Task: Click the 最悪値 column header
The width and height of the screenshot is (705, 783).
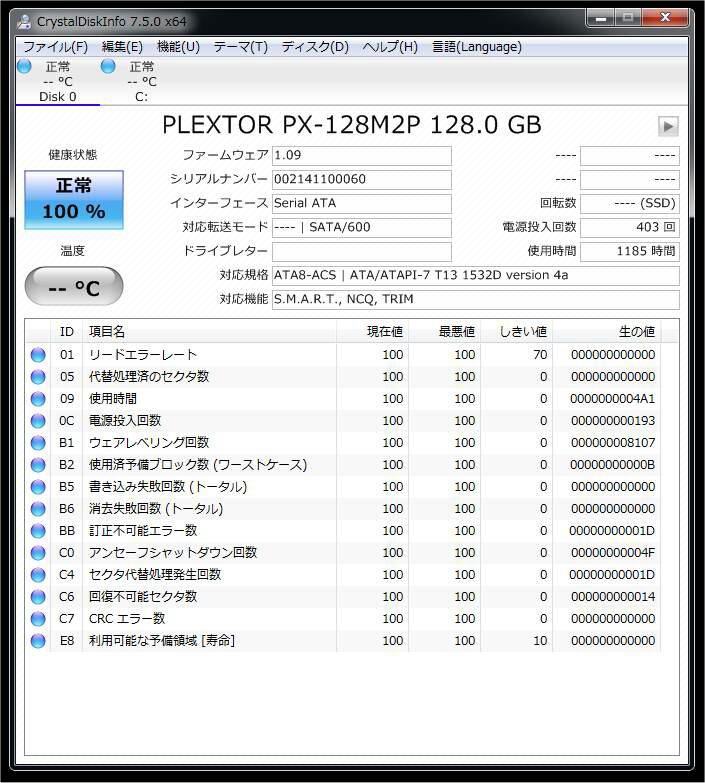Action: tap(444, 332)
